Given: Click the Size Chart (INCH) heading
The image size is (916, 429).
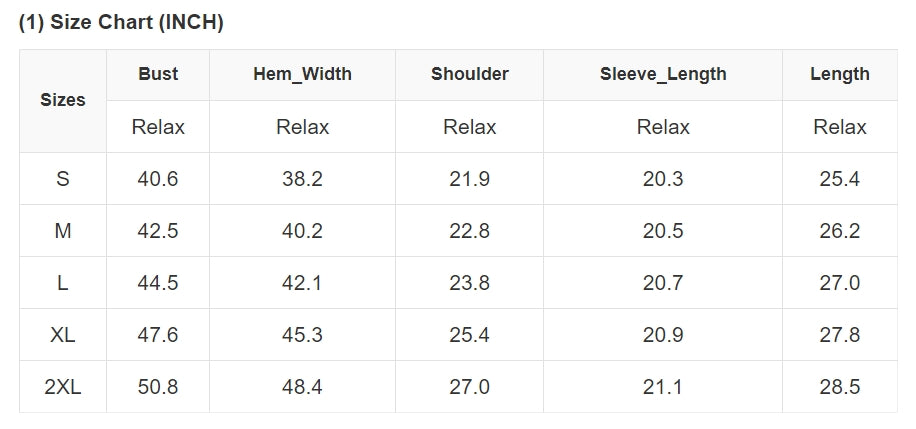Looking at the screenshot, I should click(x=121, y=23).
